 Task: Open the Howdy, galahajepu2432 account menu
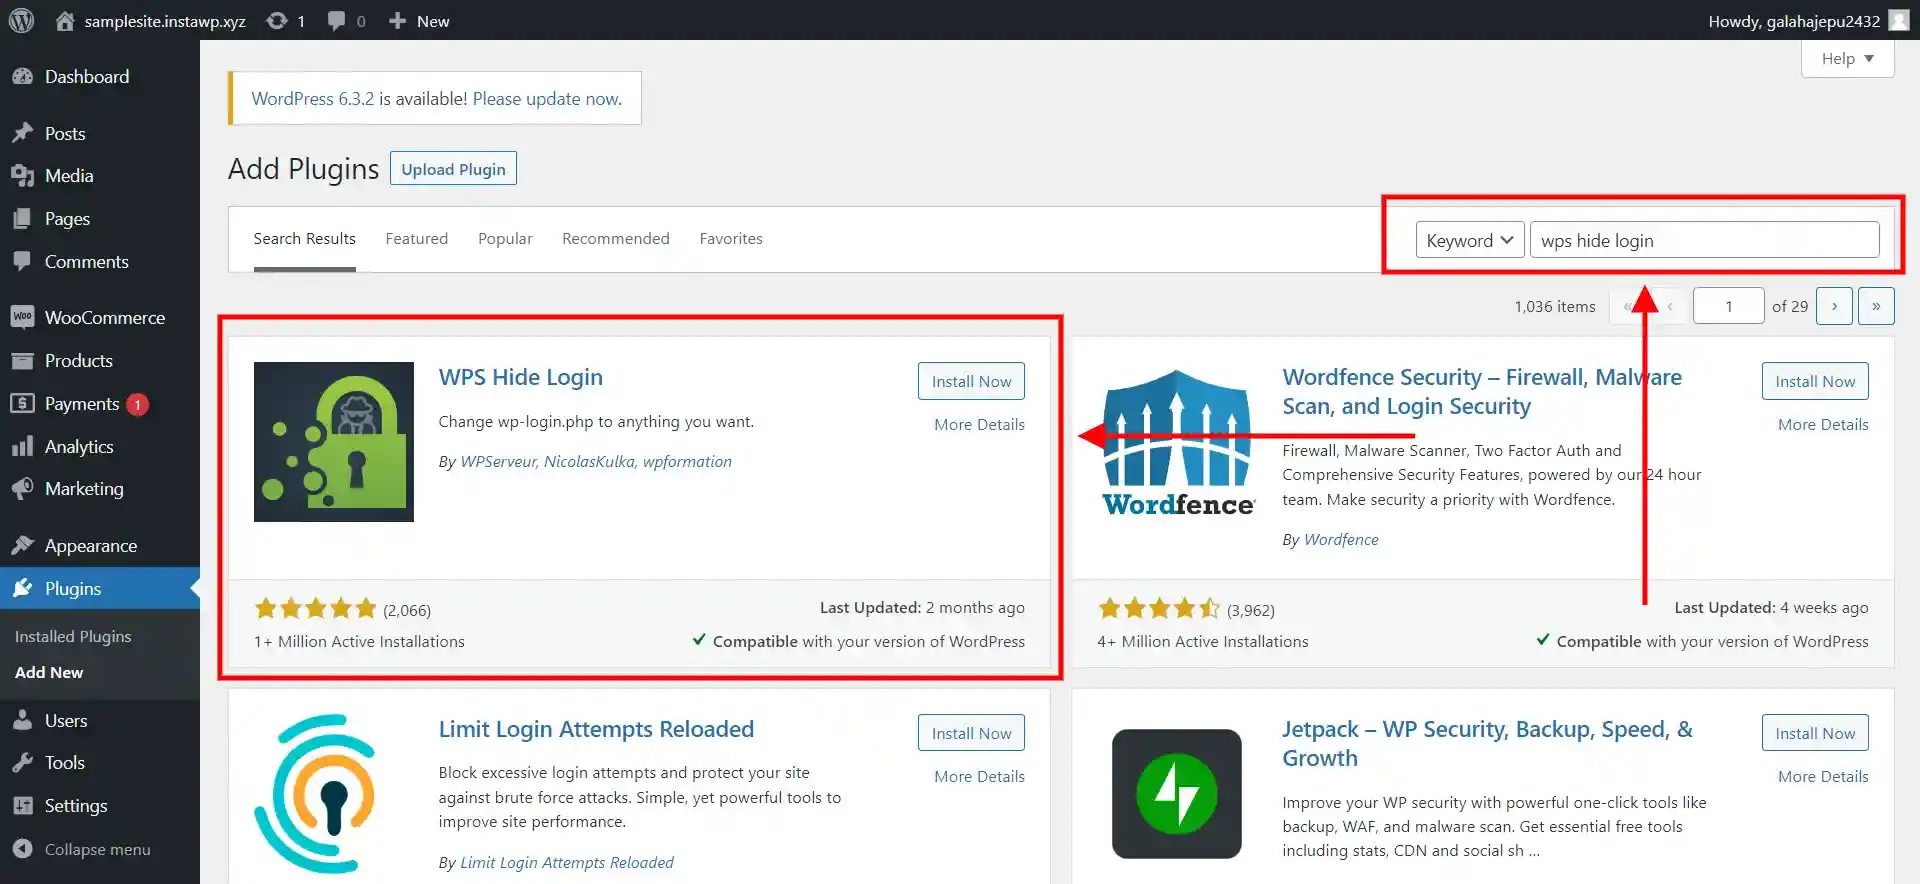tap(1808, 20)
